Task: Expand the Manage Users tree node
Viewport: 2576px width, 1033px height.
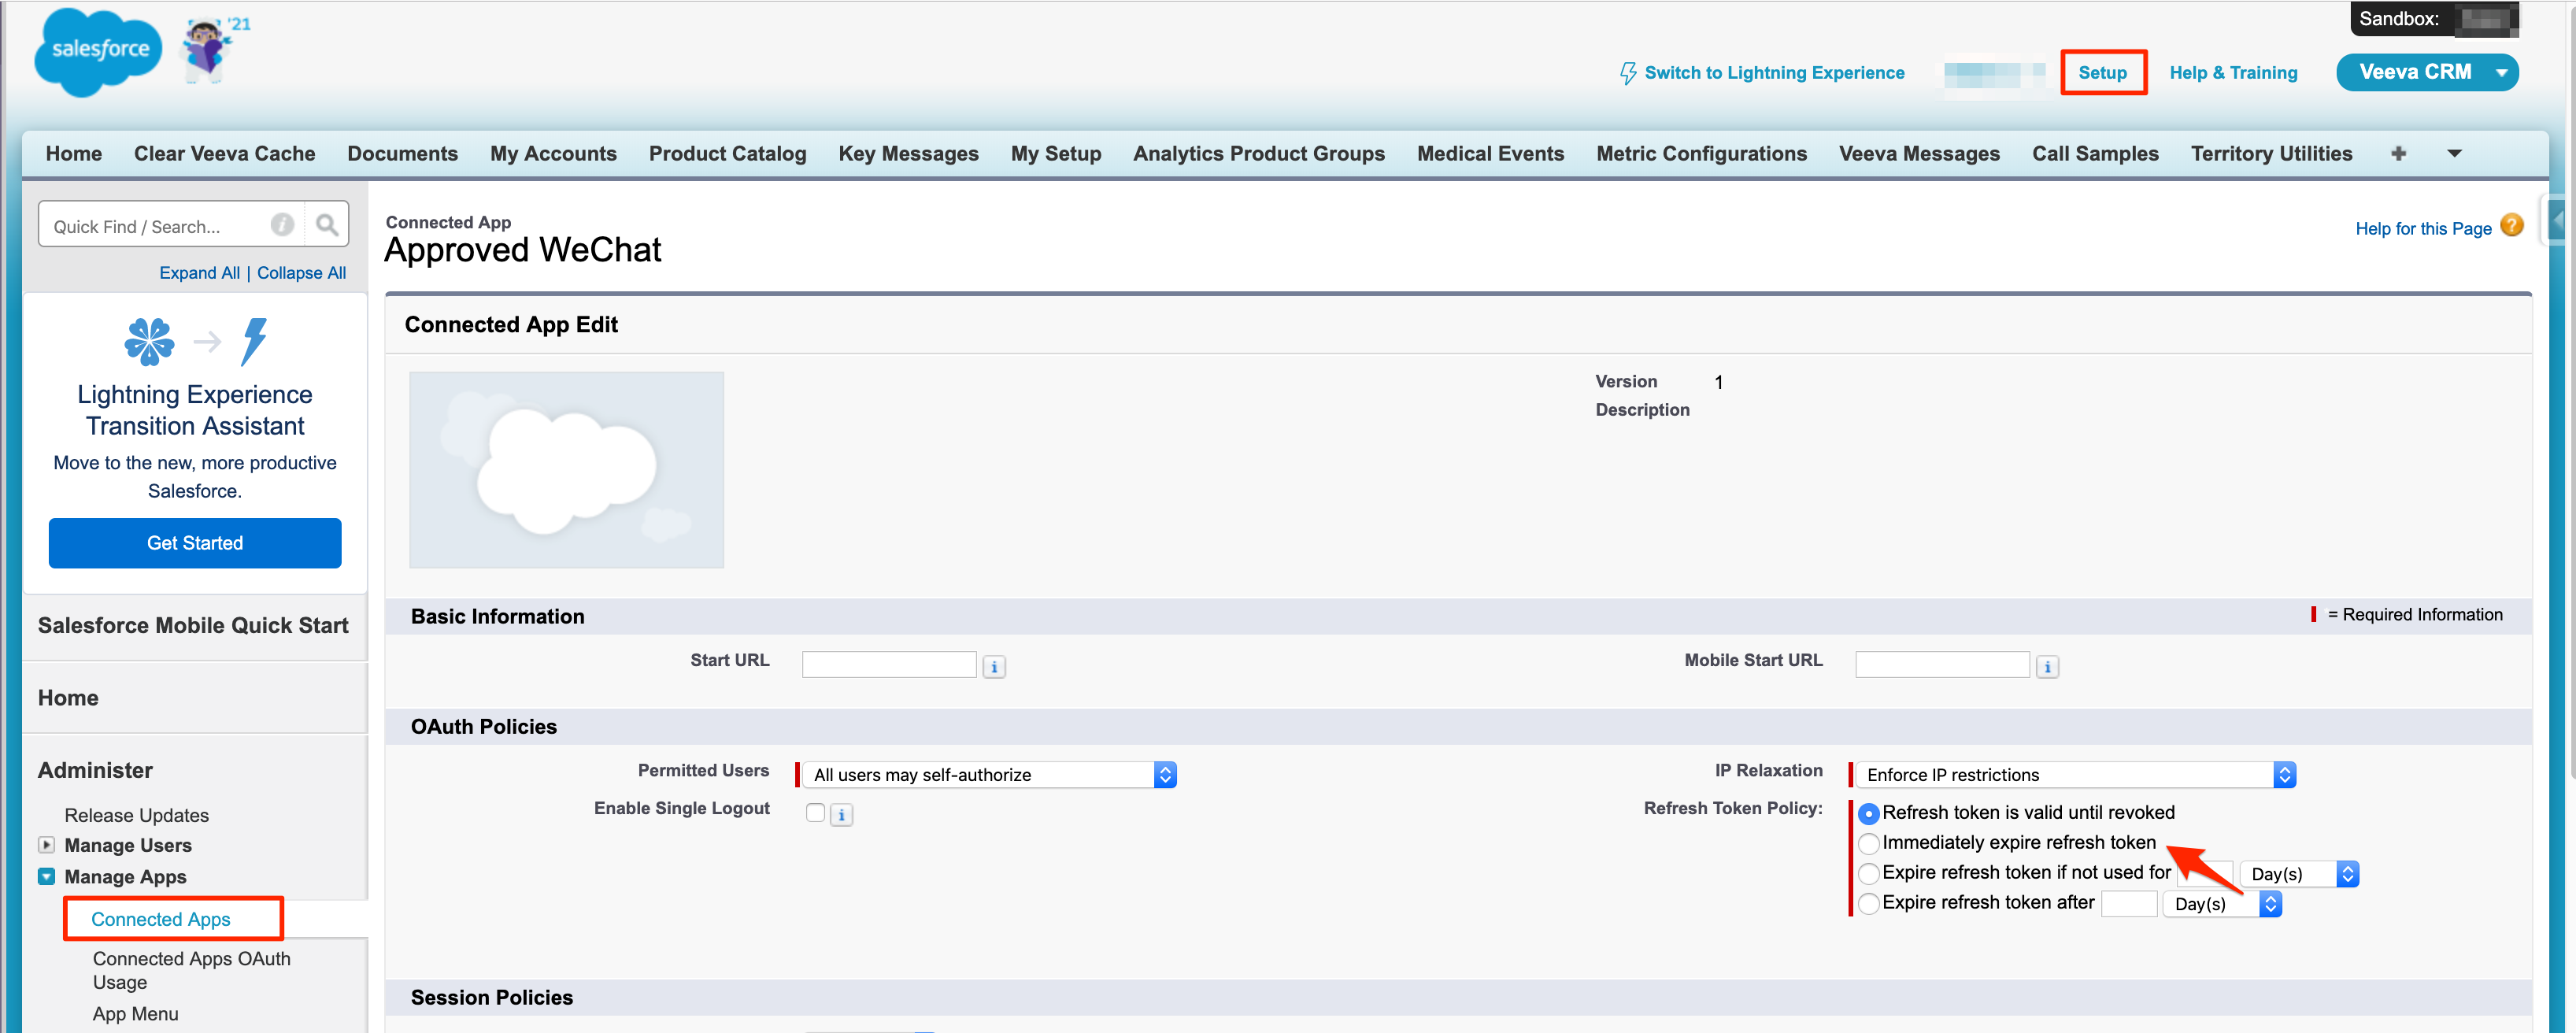Action: pyautogui.click(x=46, y=845)
